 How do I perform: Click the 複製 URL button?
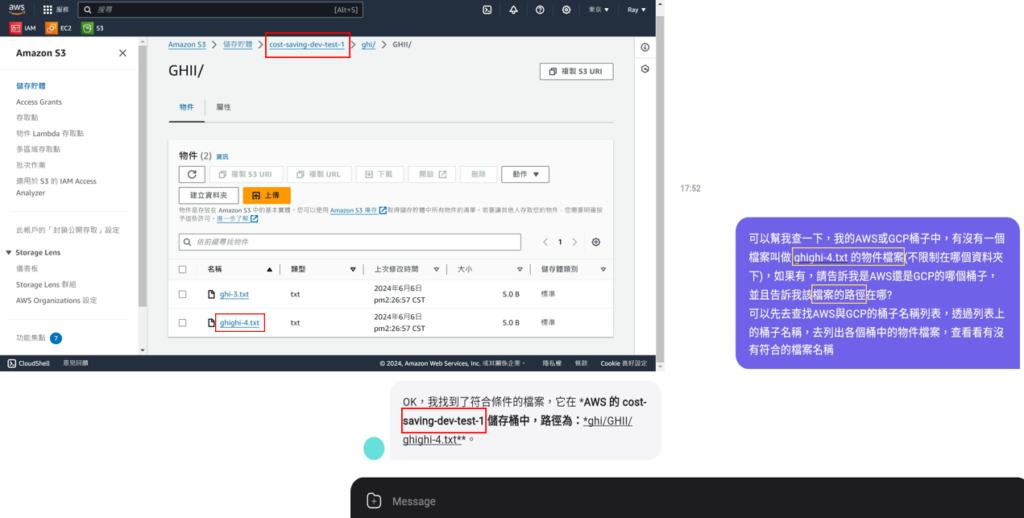(319, 174)
